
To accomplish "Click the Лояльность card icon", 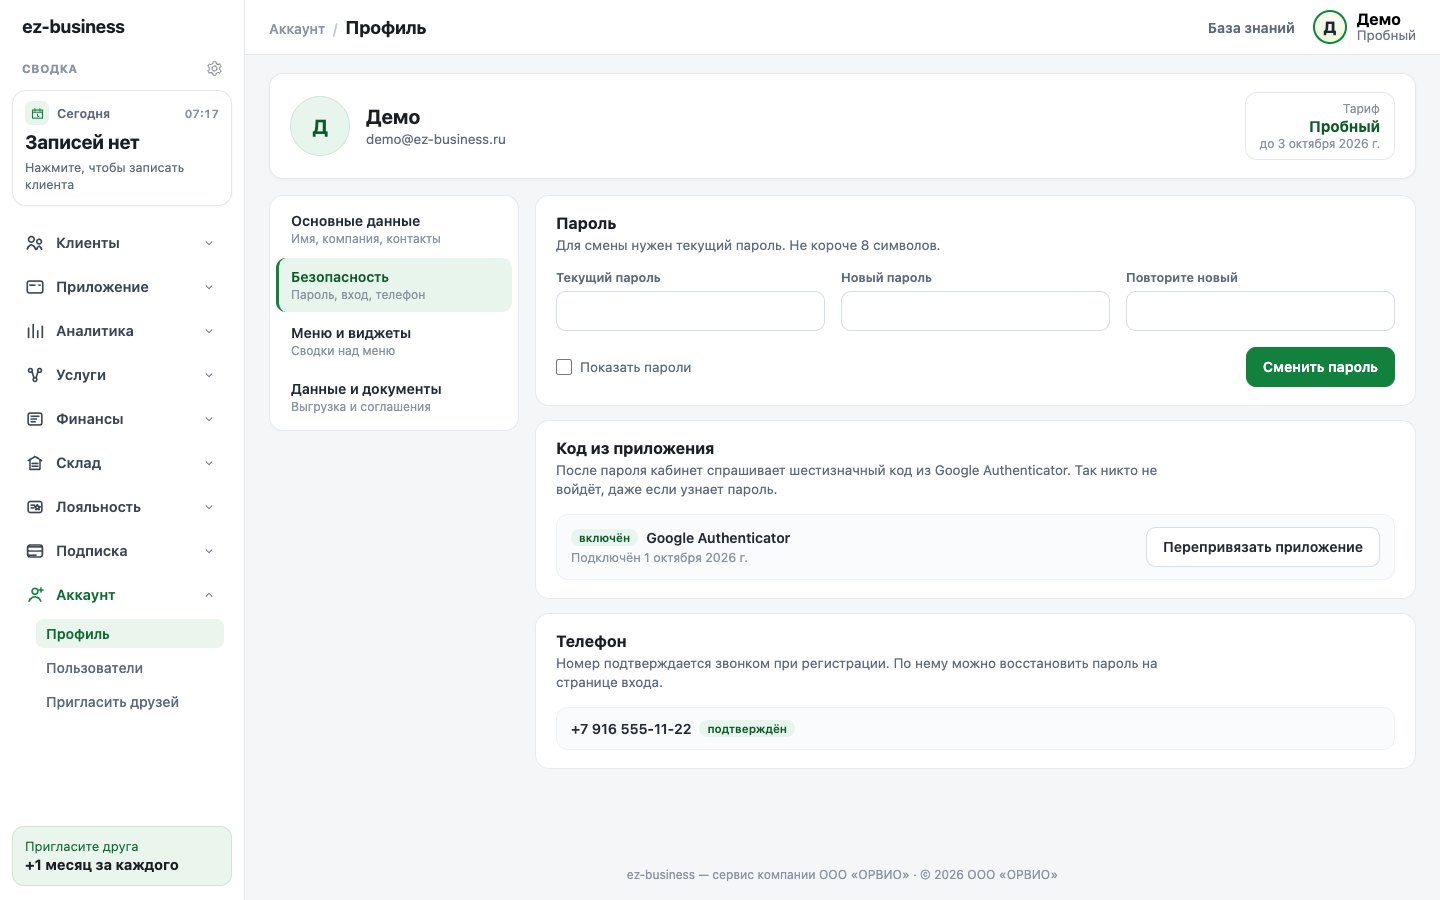I will click(x=35, y=507).
